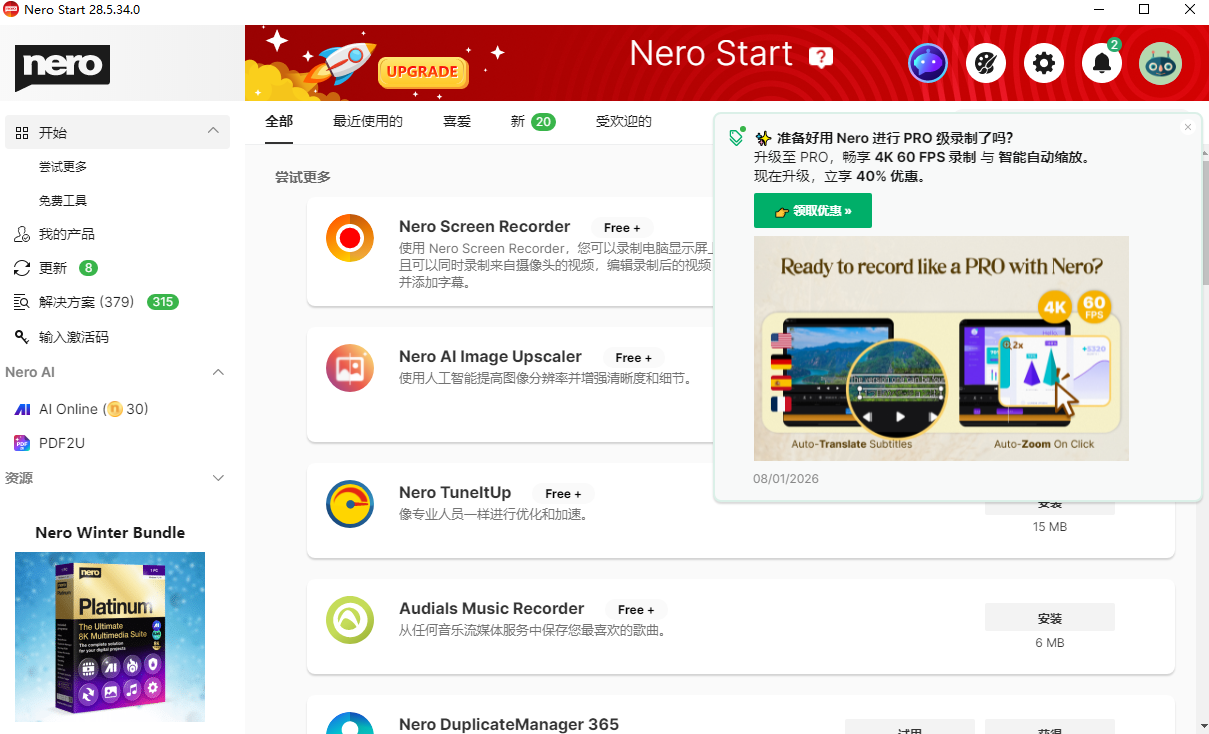Click the Audials Music Recorder title
This screenshot has width=1209, height=734.
point(491,608)
